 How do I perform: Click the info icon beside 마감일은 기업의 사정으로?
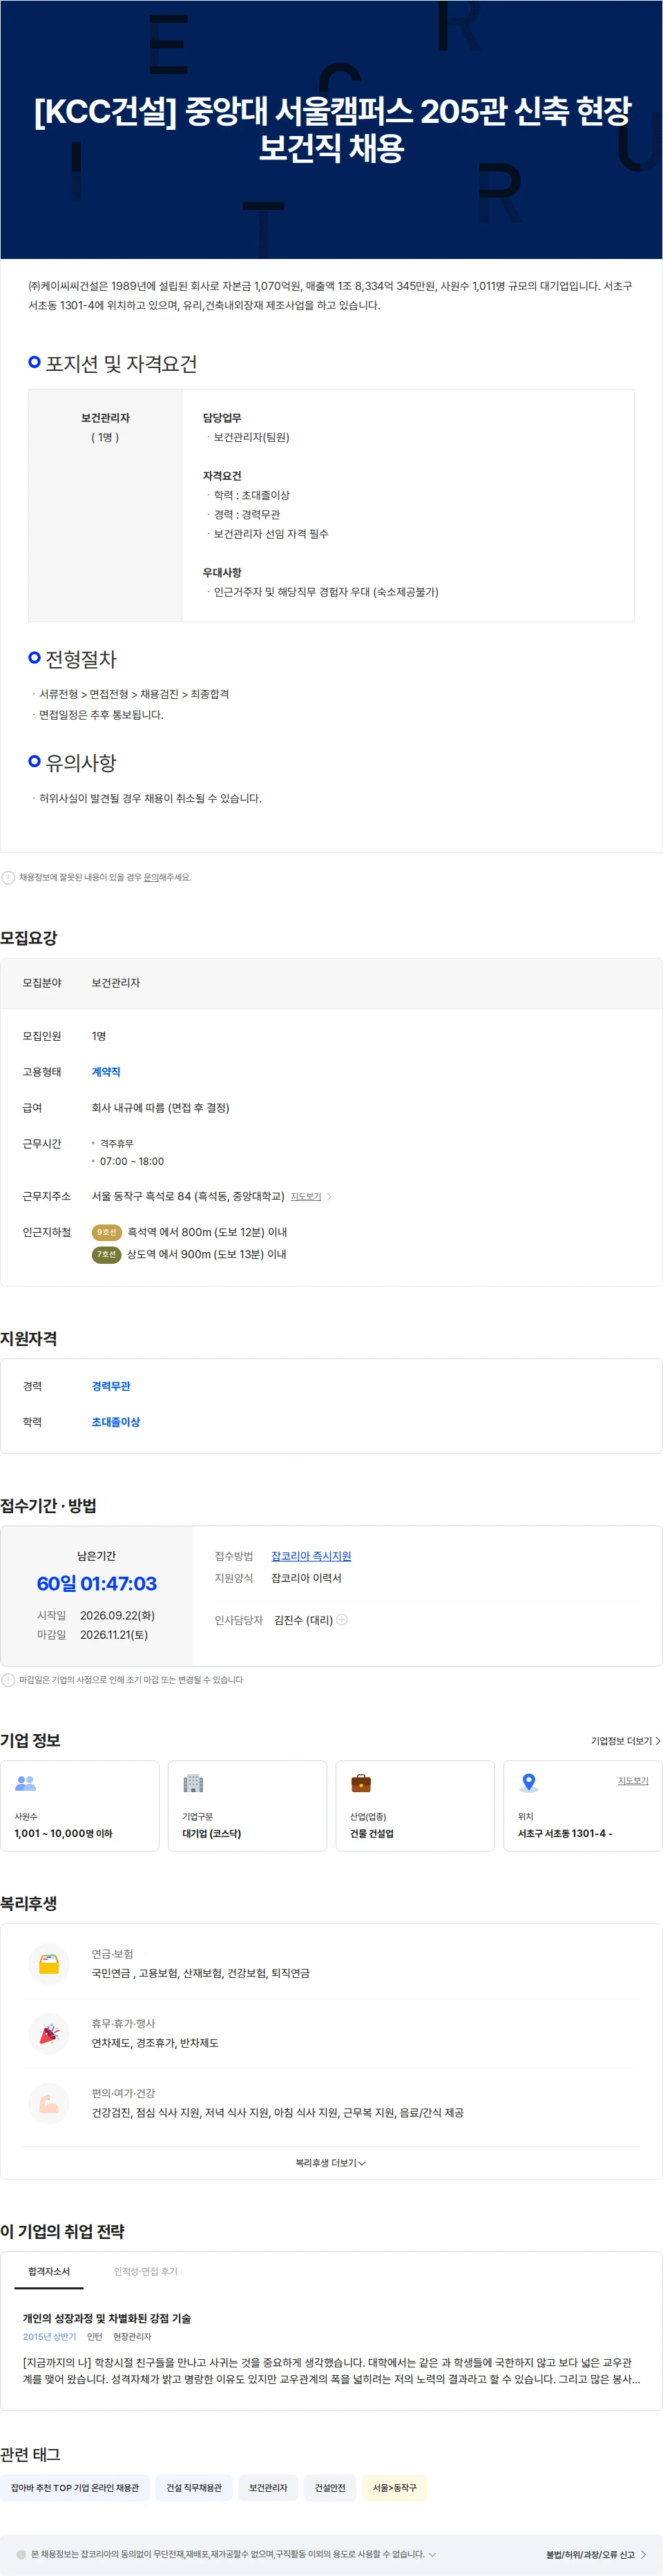[x=8, y=1680]
